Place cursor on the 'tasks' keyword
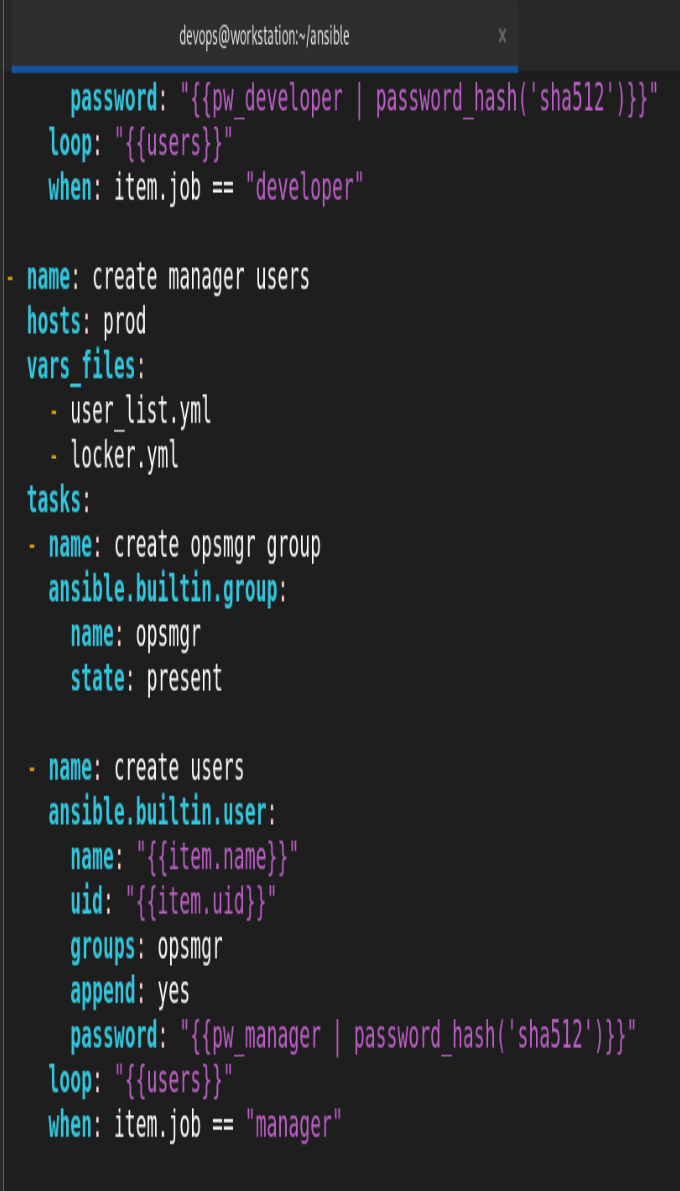The width and height of the screenshot is (680, 1191). (54, 501)
